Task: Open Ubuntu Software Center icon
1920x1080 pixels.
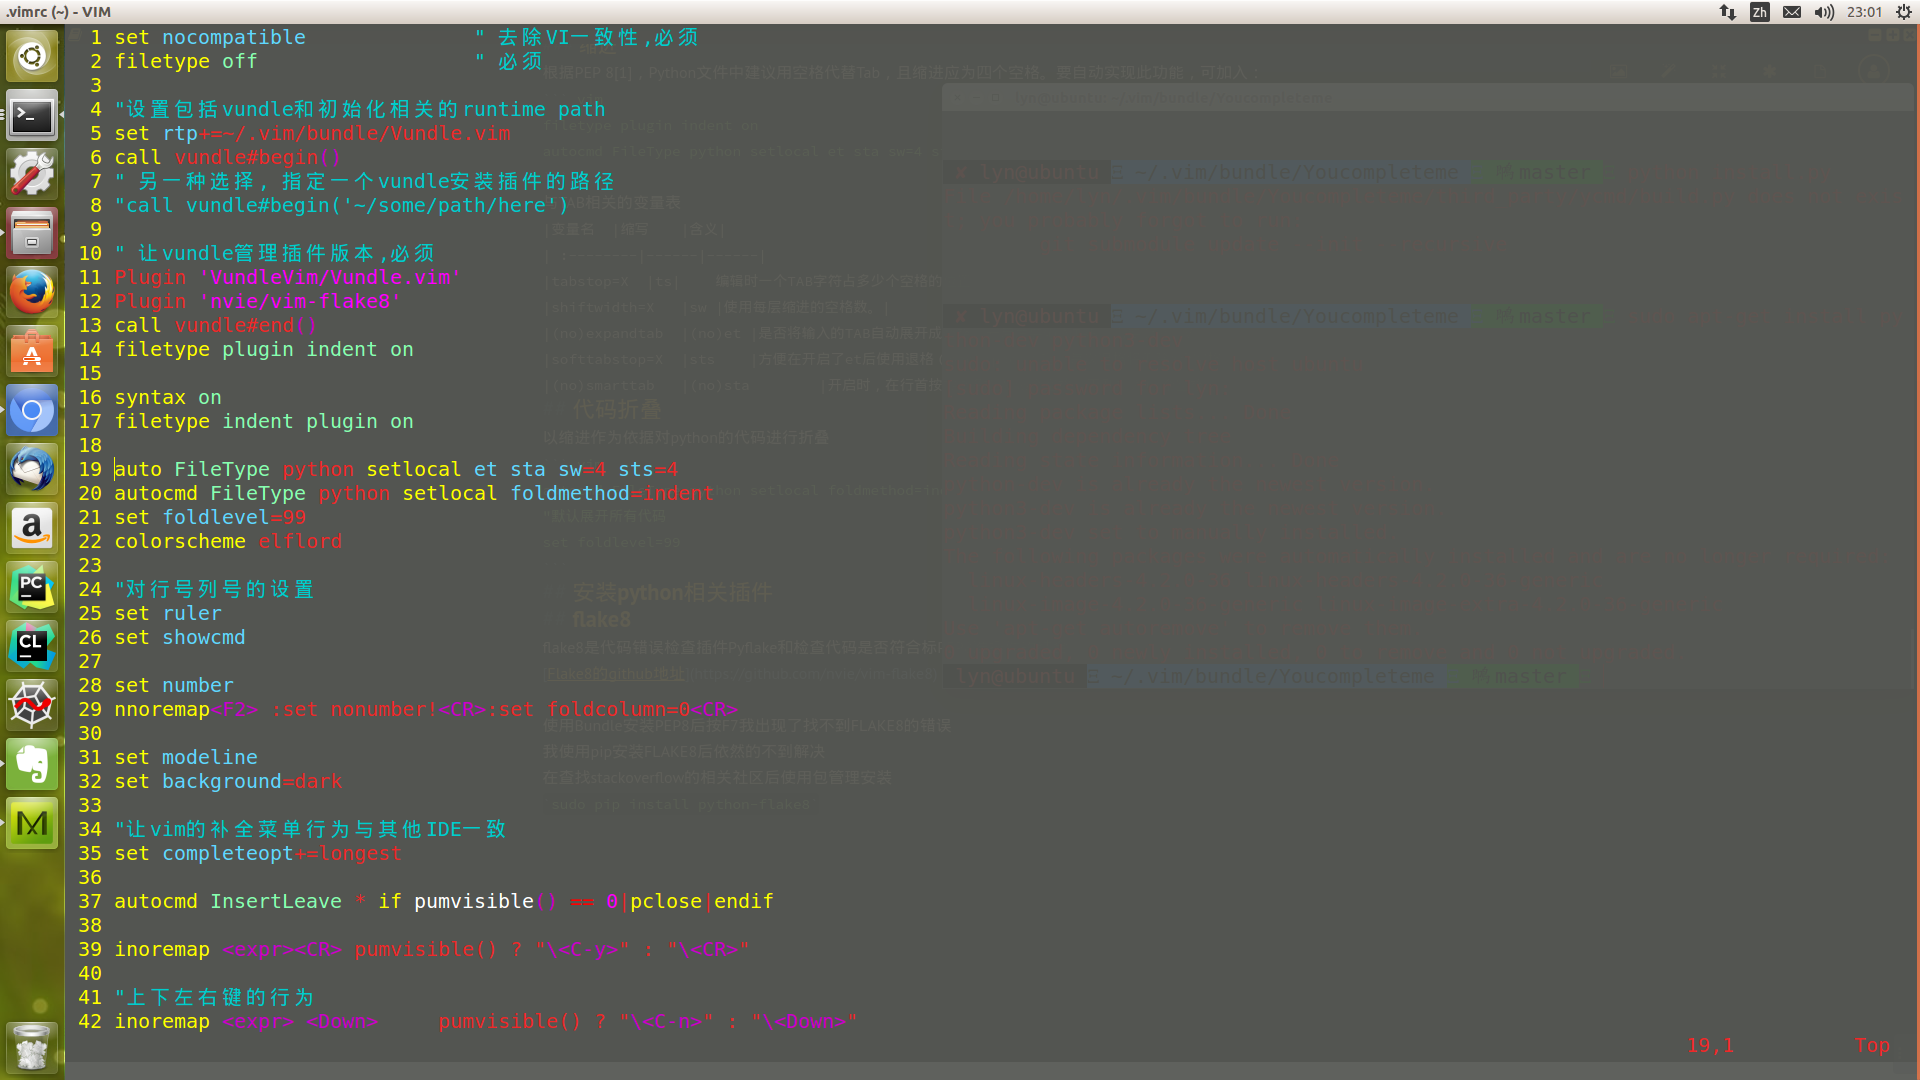Action: point(32,352)
